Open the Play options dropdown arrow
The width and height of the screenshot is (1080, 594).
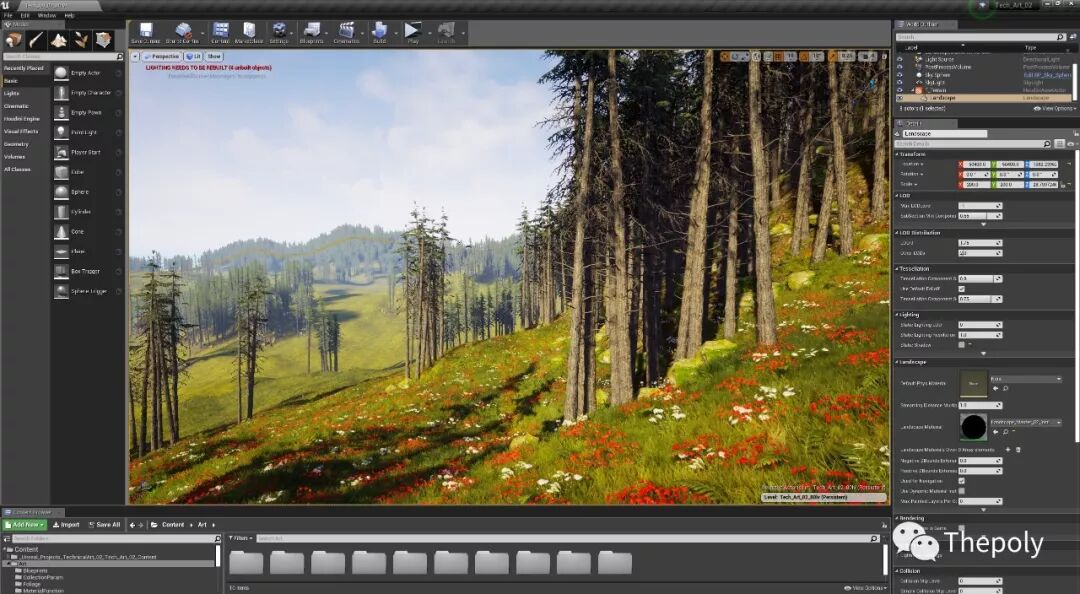tap(429, 32)
